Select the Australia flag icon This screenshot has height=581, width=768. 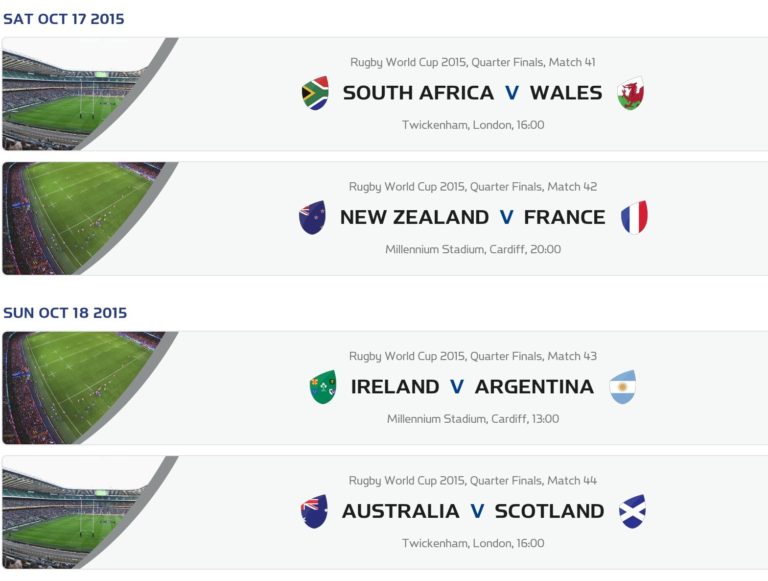(314, 511)
